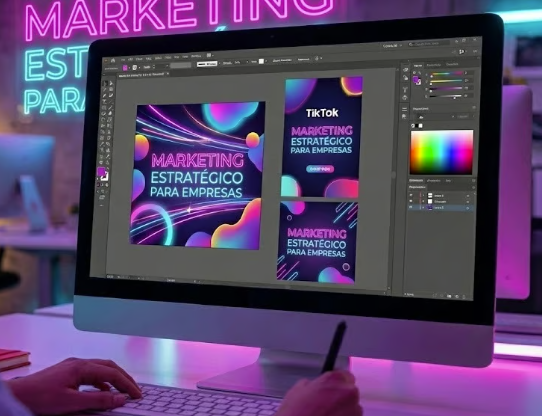Image resolution: width=542 pixels, height=416 pixels.
Task: Click the Change Screen Mode icon in the tools panel
Action: click(102, 197)
